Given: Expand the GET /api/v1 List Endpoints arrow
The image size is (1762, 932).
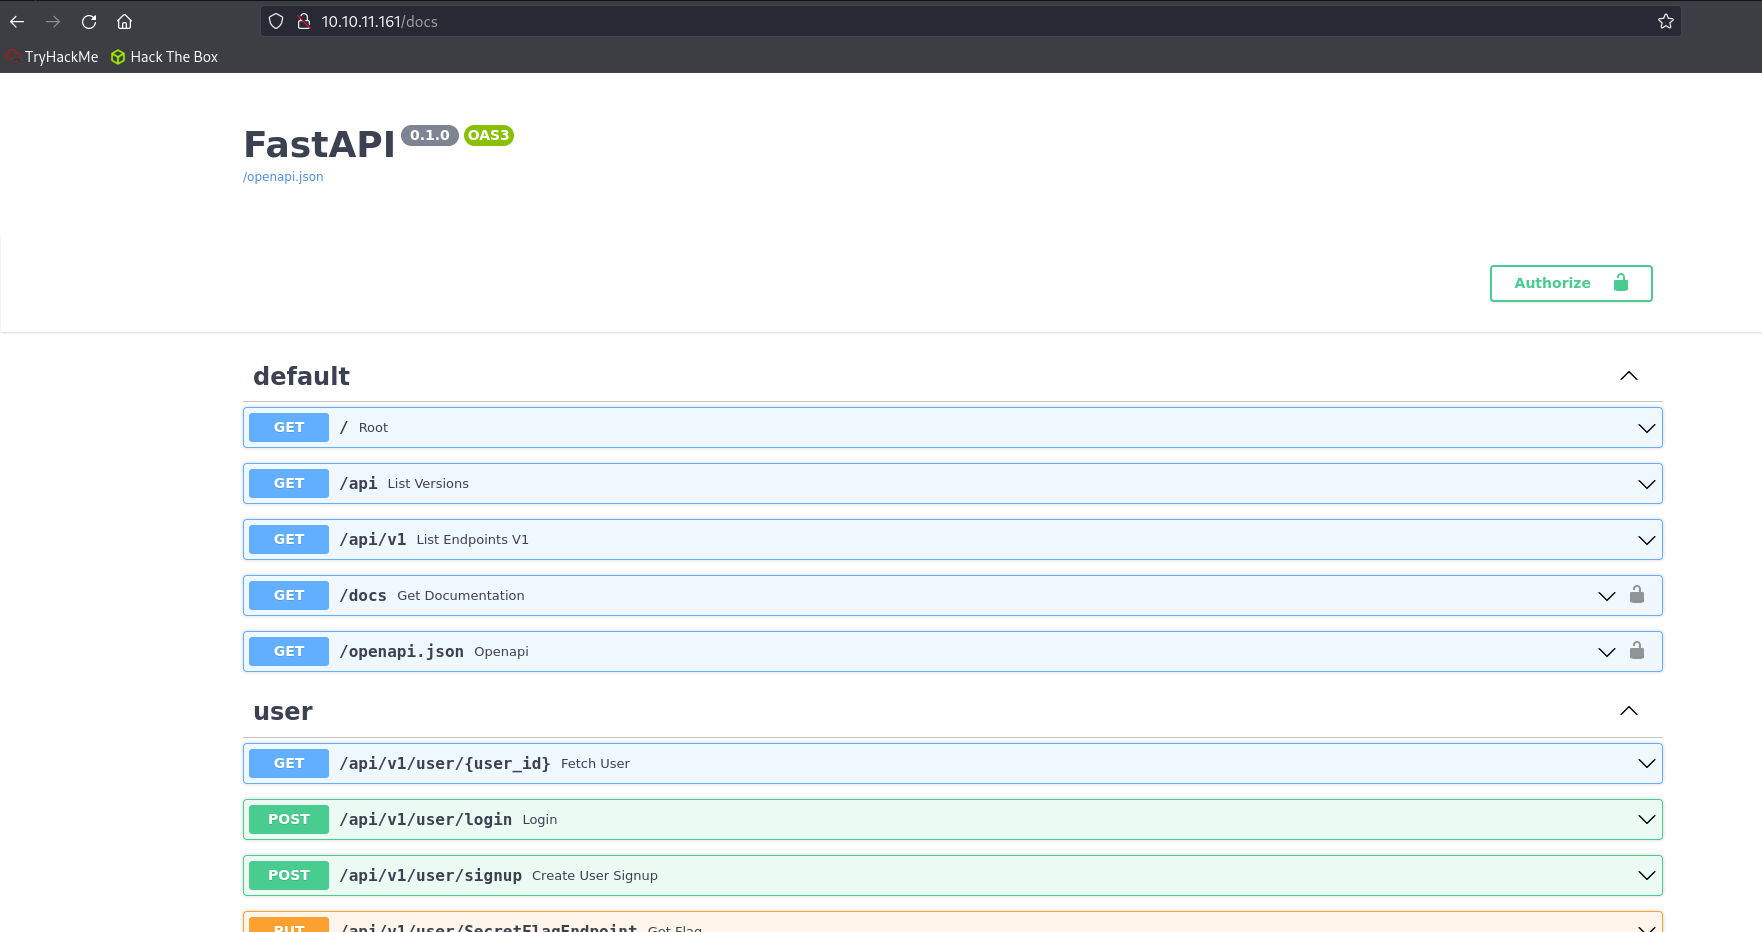Looking at the screenshot, I should click(x=1647, y=540).
